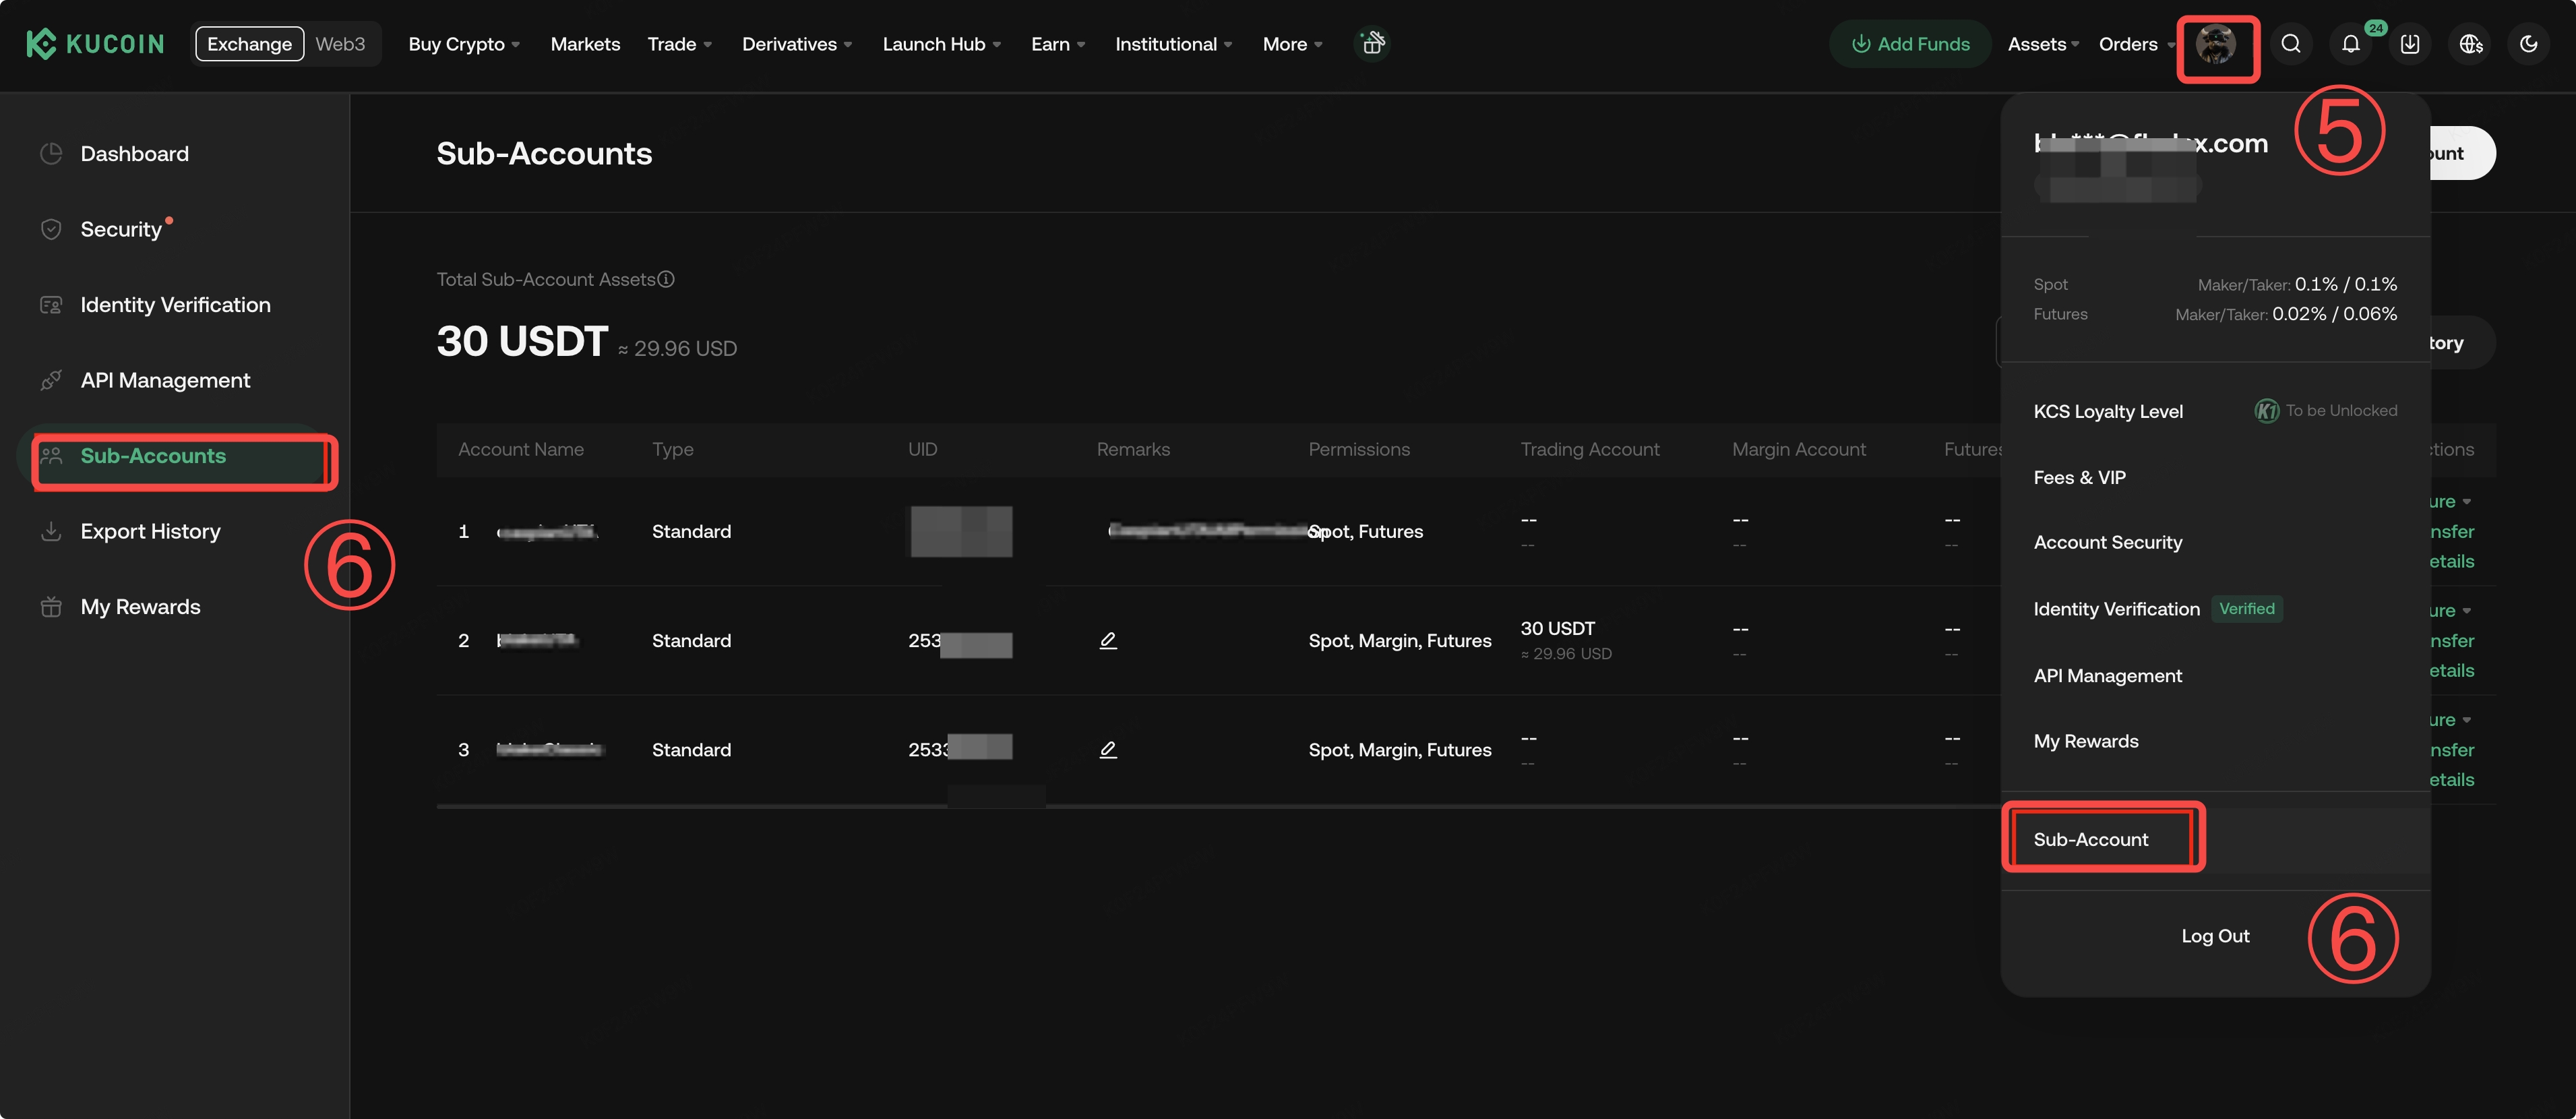Open Markets in the top navigation
The image size is (2576, 1119).
tap(585, 44)
